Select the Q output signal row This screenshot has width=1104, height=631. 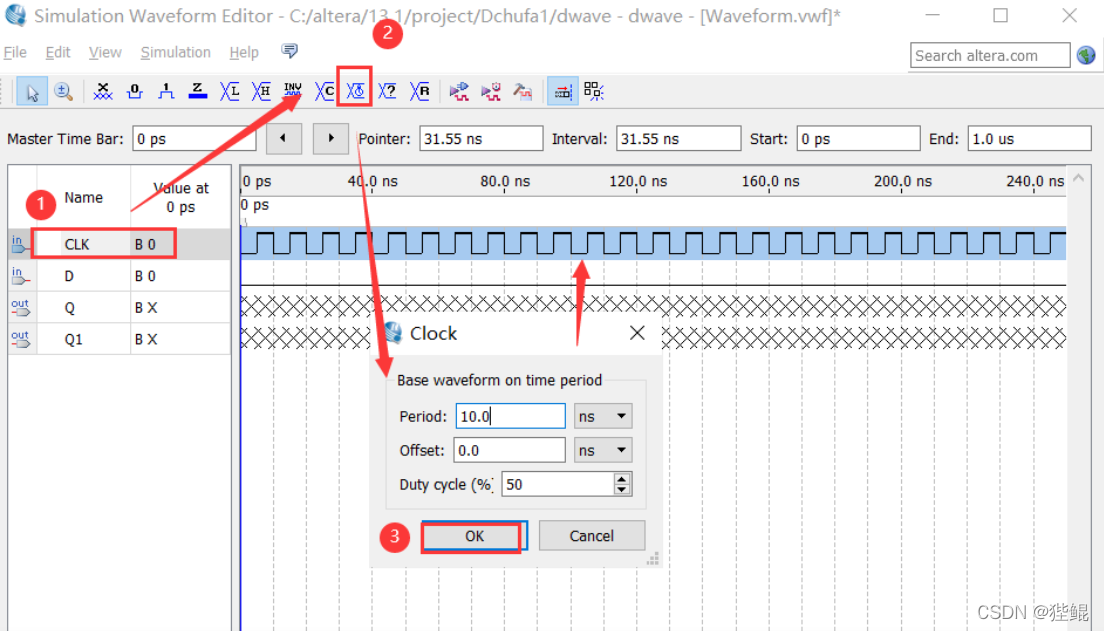click(x=119, y=308)
